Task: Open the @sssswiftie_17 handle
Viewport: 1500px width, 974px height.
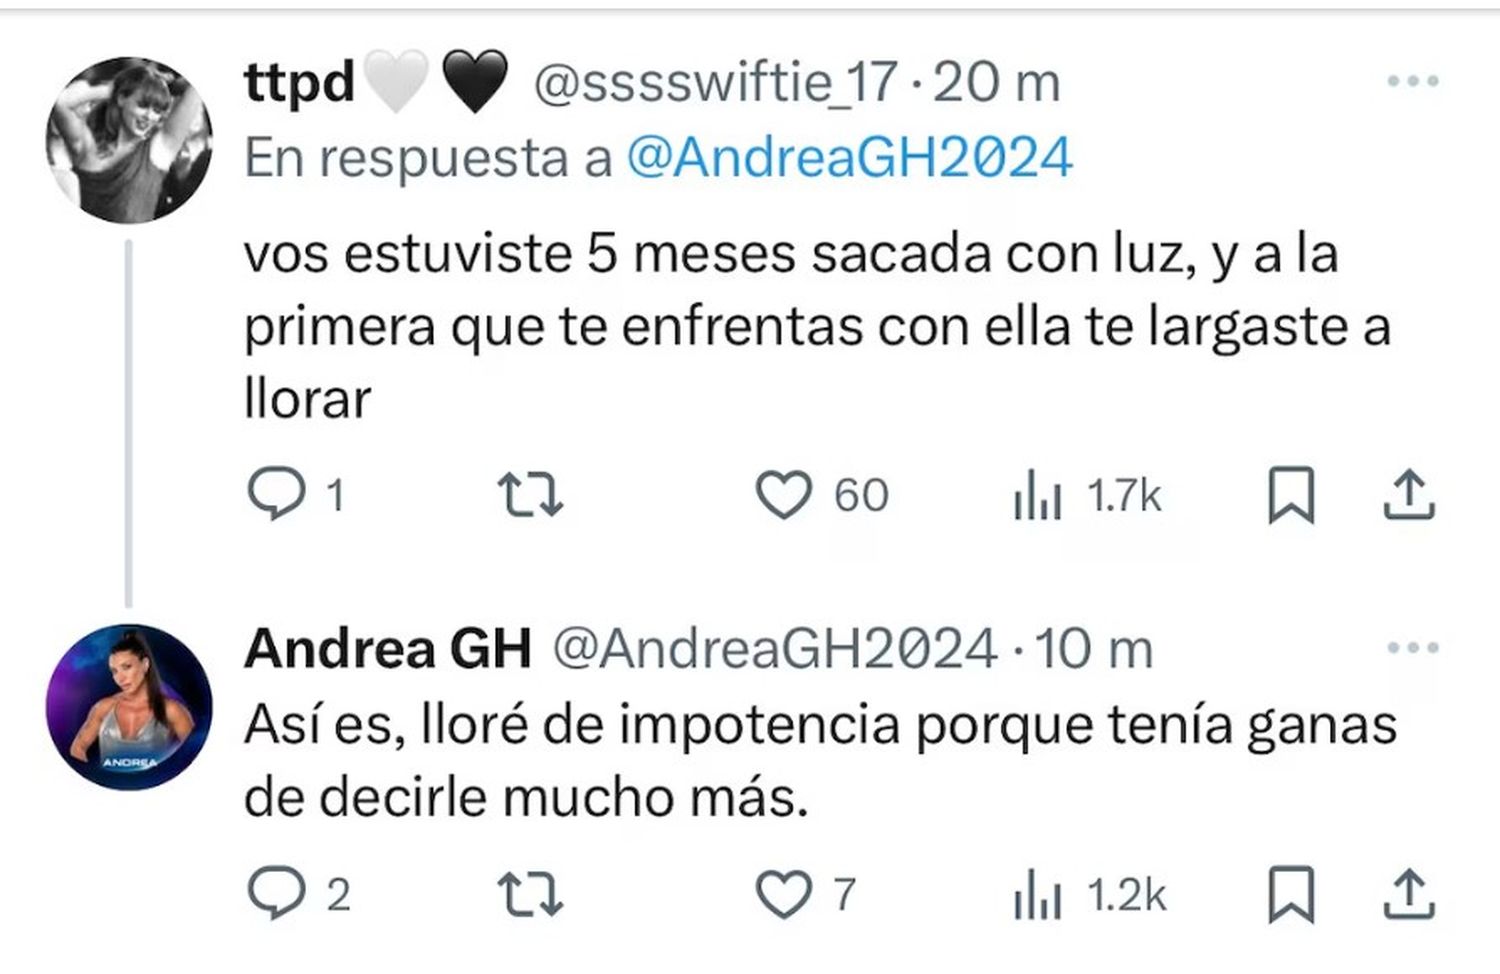Action: 715,82
